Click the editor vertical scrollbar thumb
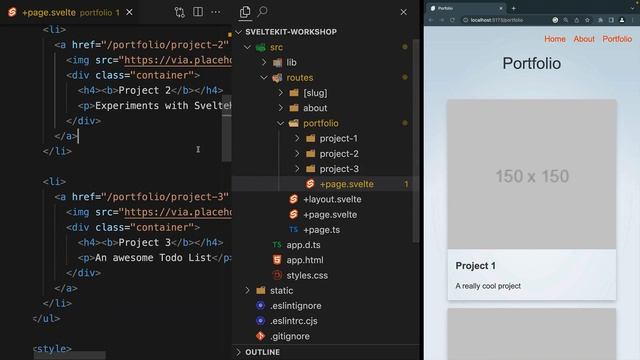 (227, 128)
